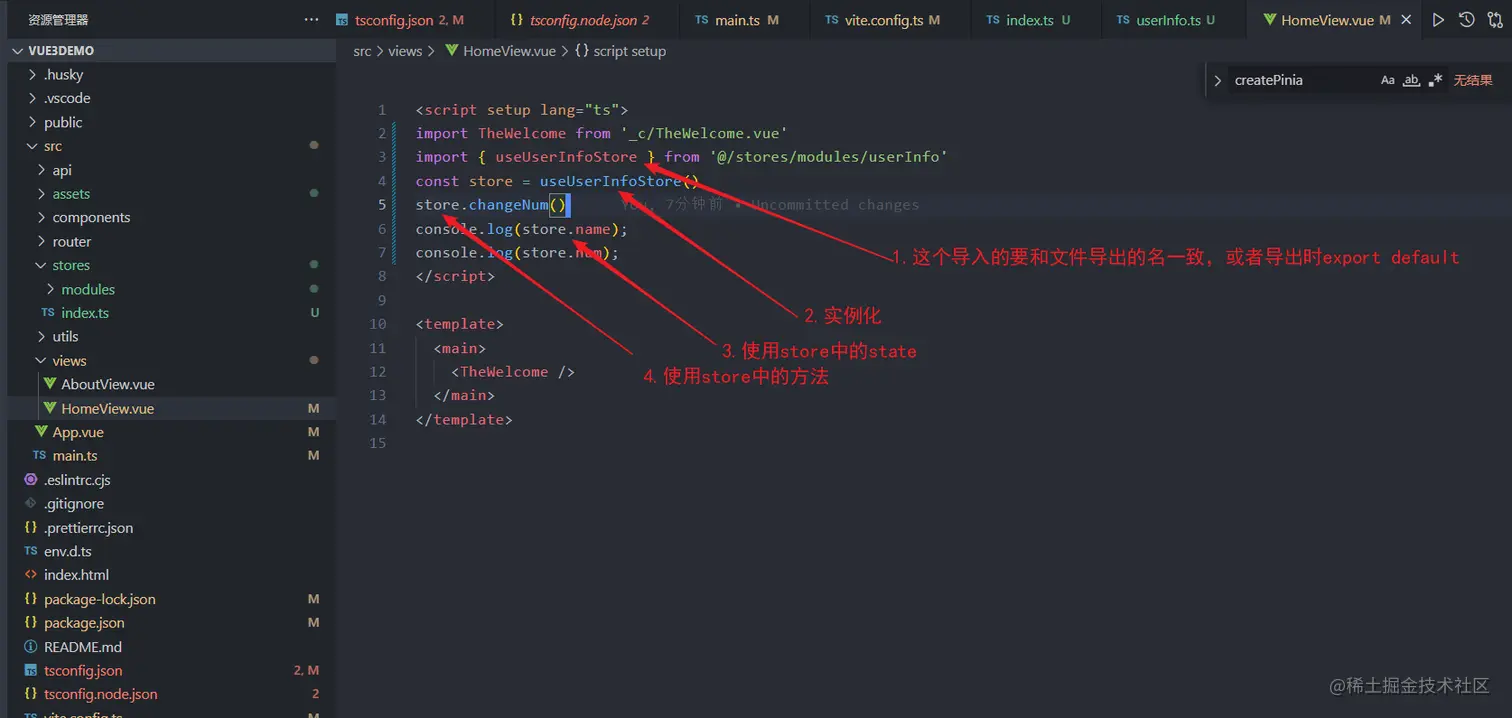Open Explorer panel more actions (…) menu
The width and height of the screenshot is (1512, 718).
click(312, 20)
